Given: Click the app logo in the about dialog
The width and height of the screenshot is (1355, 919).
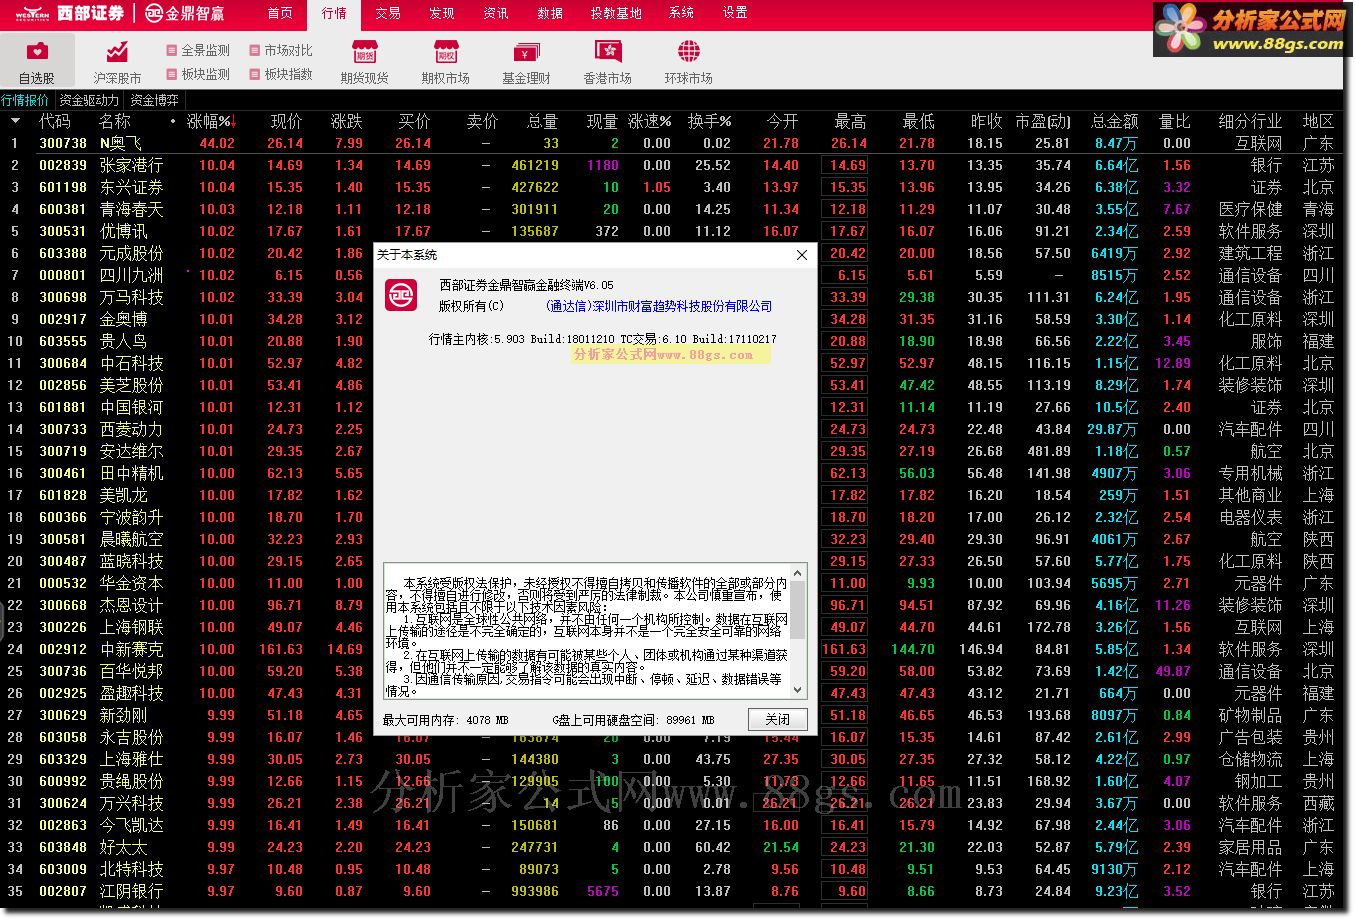Looking at the screenshot, I should pyautogui.click(x=402, y=294).
